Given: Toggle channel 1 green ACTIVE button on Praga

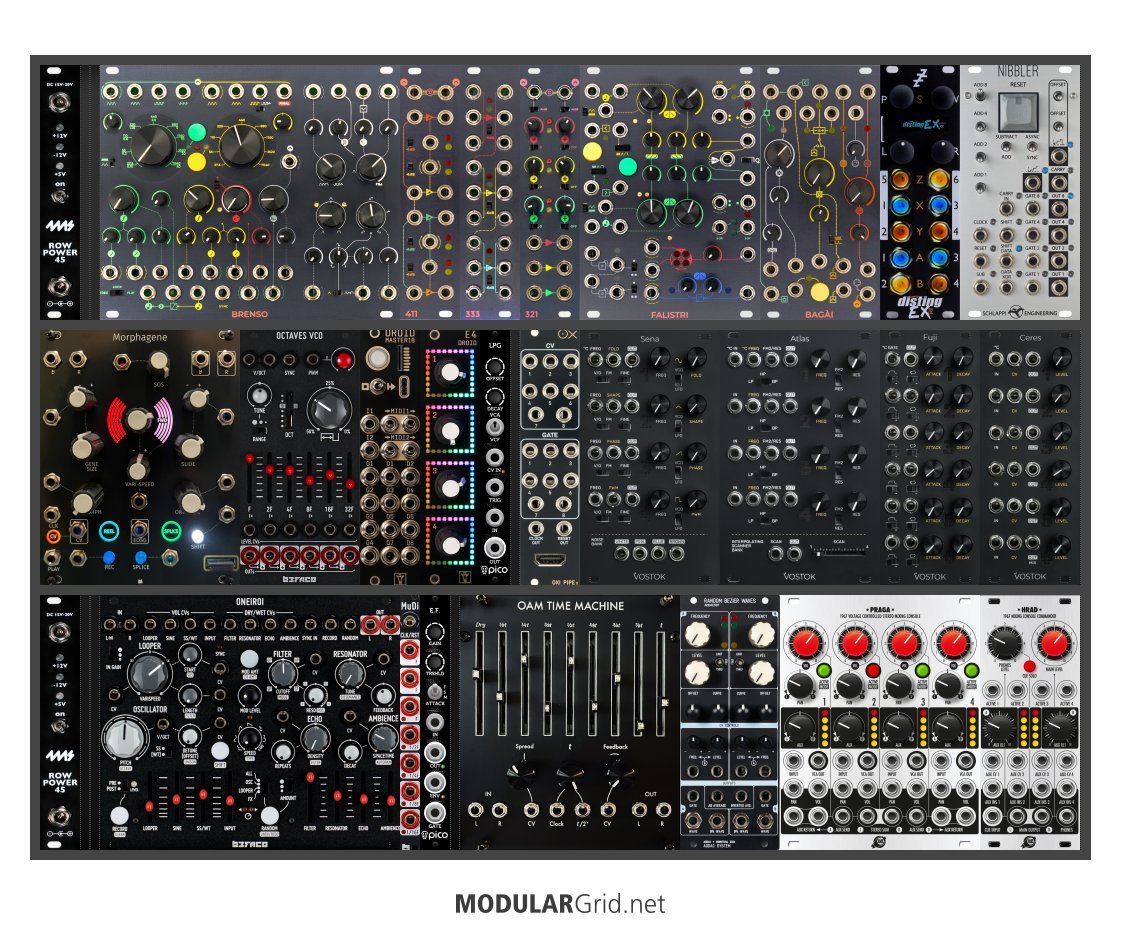Looking at the screenshot, I should (826, 671).
